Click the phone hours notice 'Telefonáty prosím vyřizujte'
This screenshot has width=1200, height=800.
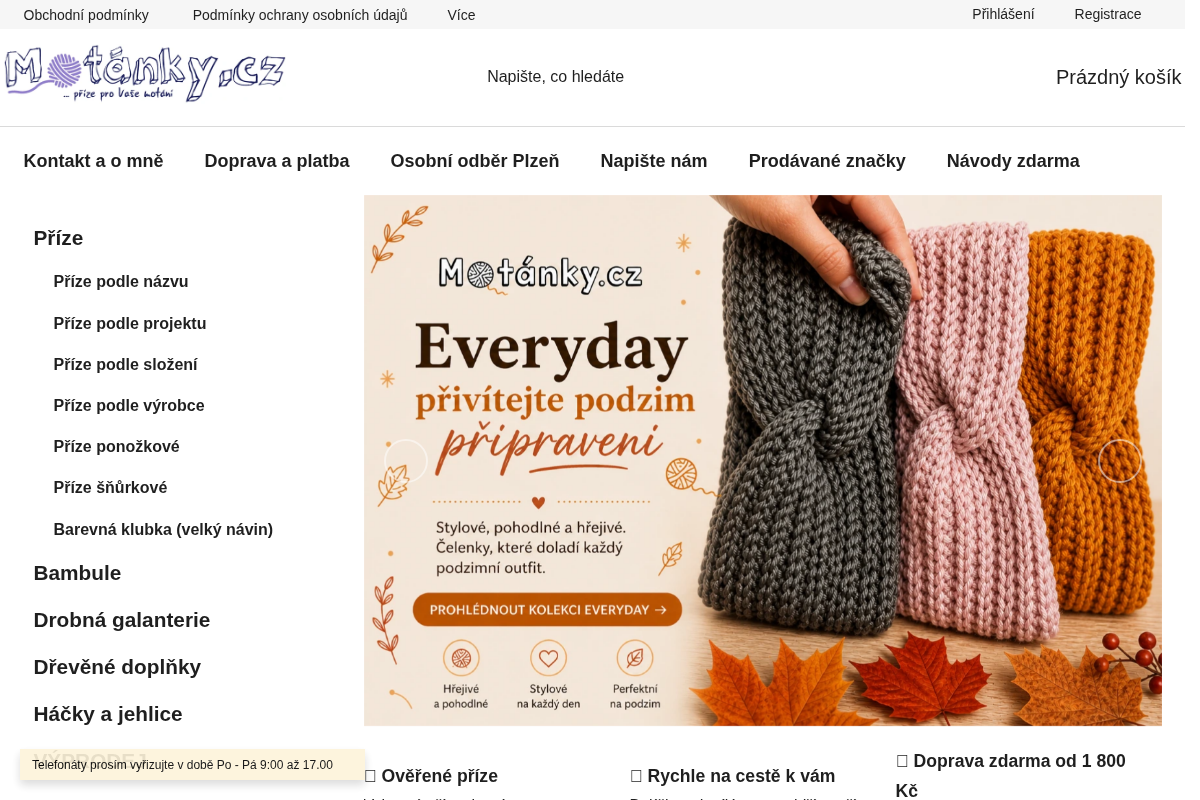[192, 765]
